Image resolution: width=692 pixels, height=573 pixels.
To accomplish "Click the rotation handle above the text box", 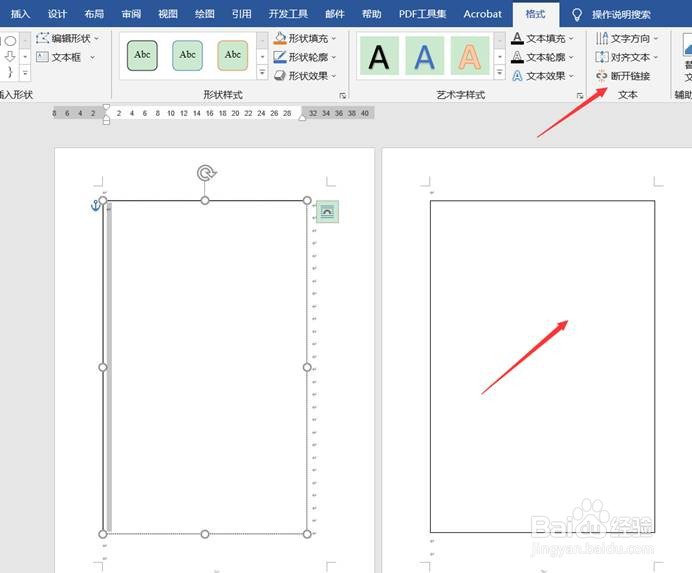I will [206, 173].
